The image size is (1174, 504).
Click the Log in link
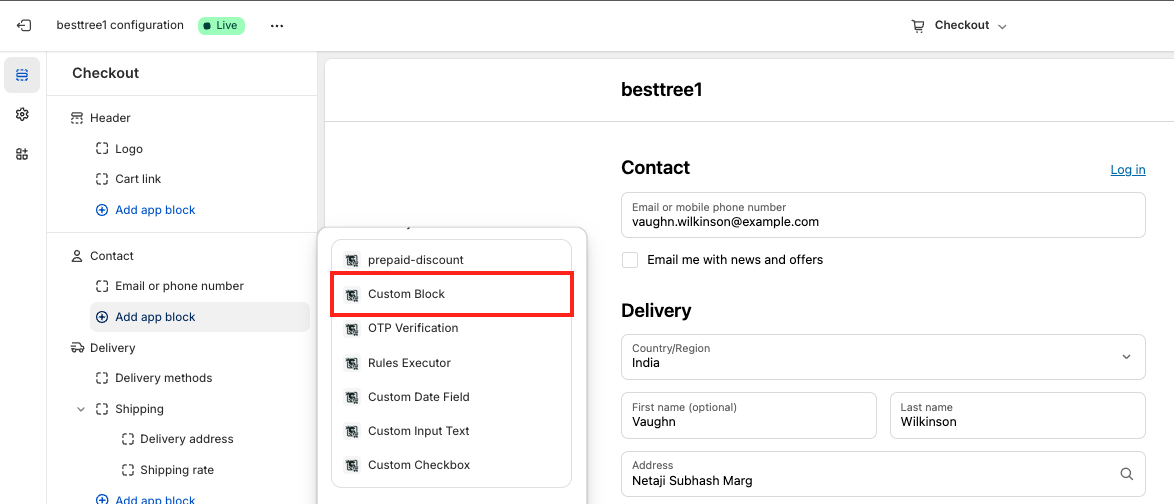pos(1127,170)
